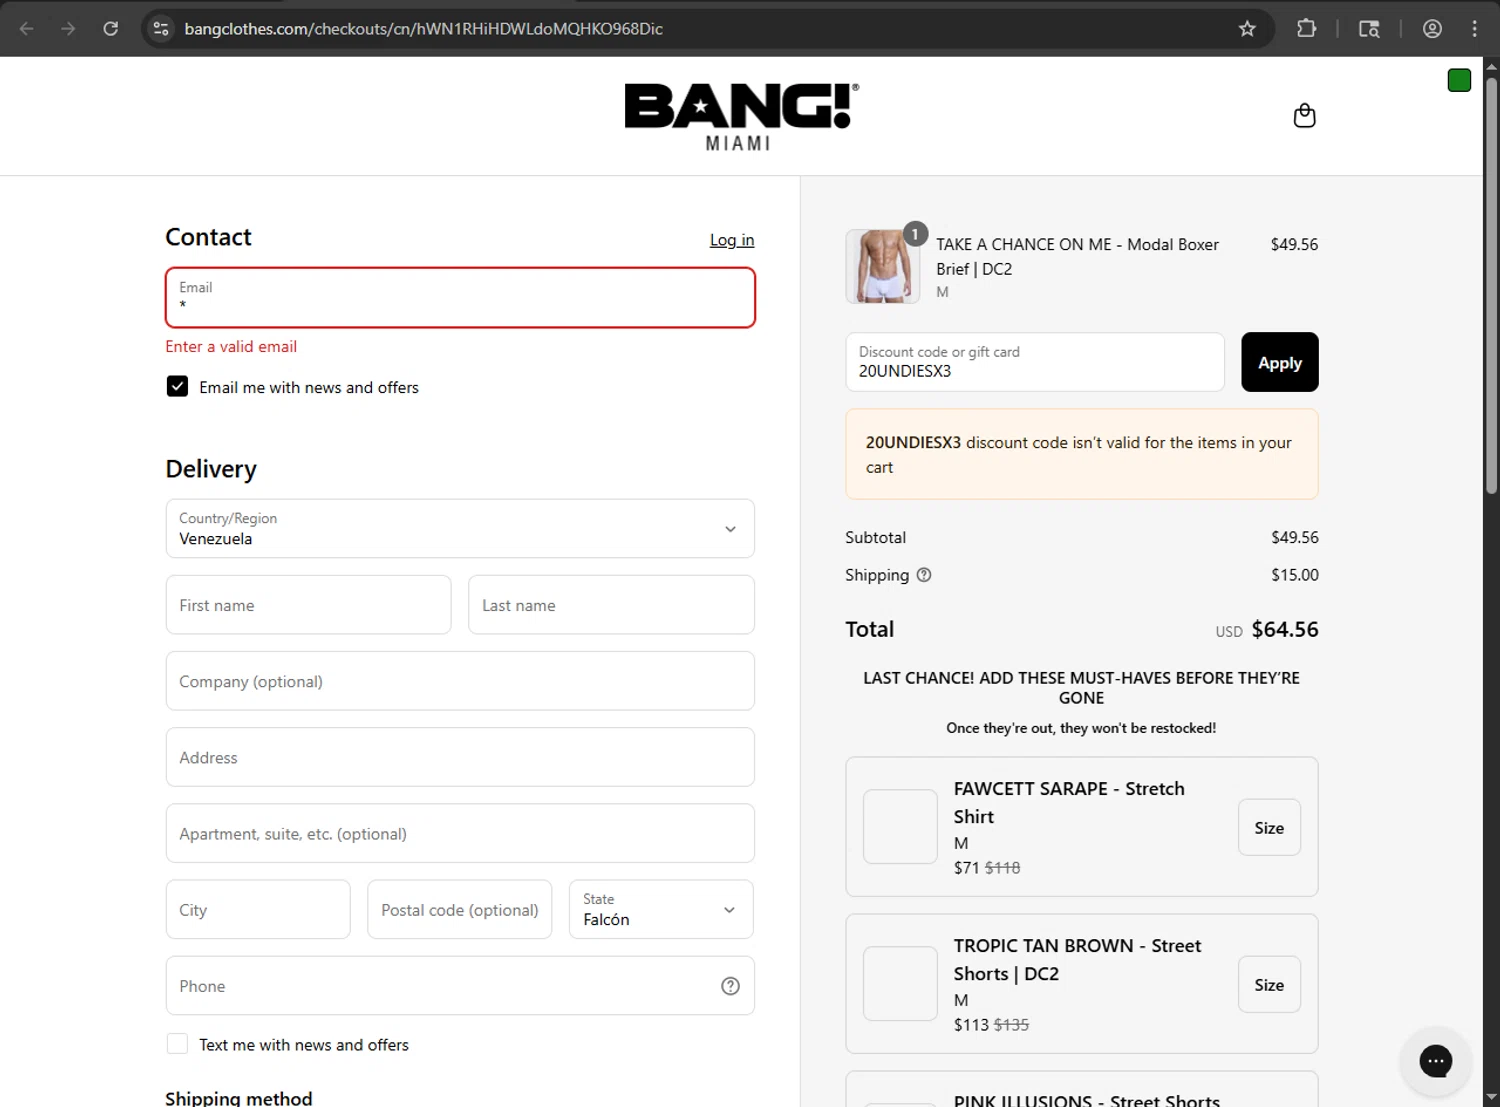Click the Subtotal value $49.56
Screen dimensions: 1500x1107
click(1295, 538)
